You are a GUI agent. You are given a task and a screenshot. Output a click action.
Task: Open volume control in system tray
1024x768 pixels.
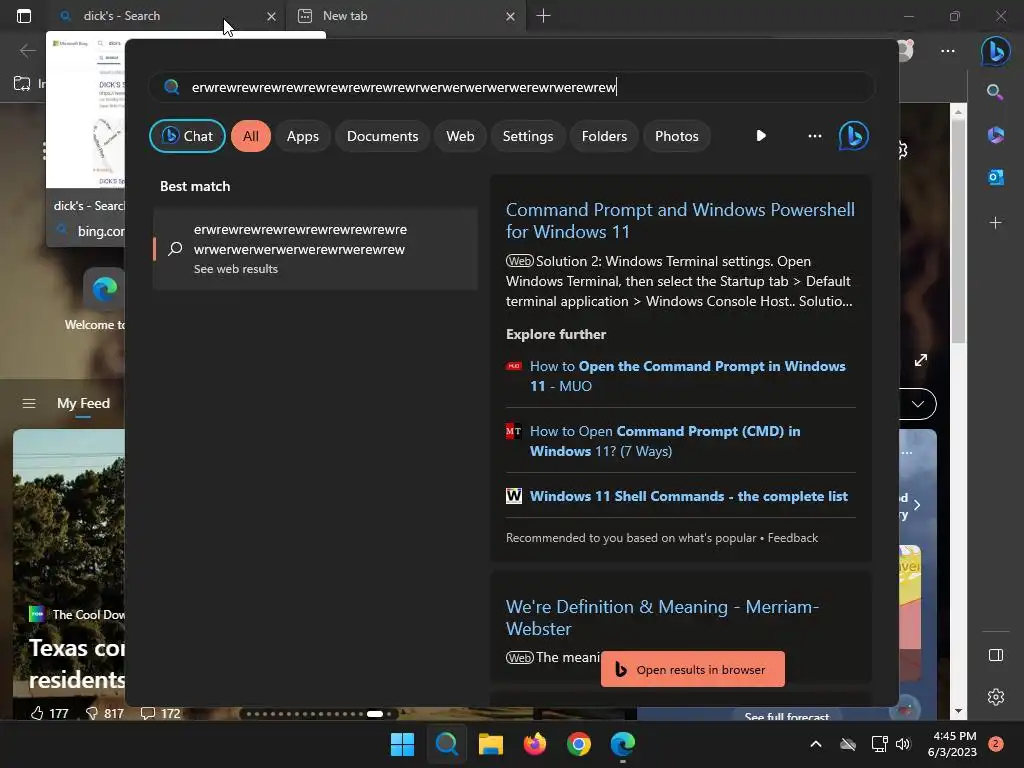(x=903, y=744)
